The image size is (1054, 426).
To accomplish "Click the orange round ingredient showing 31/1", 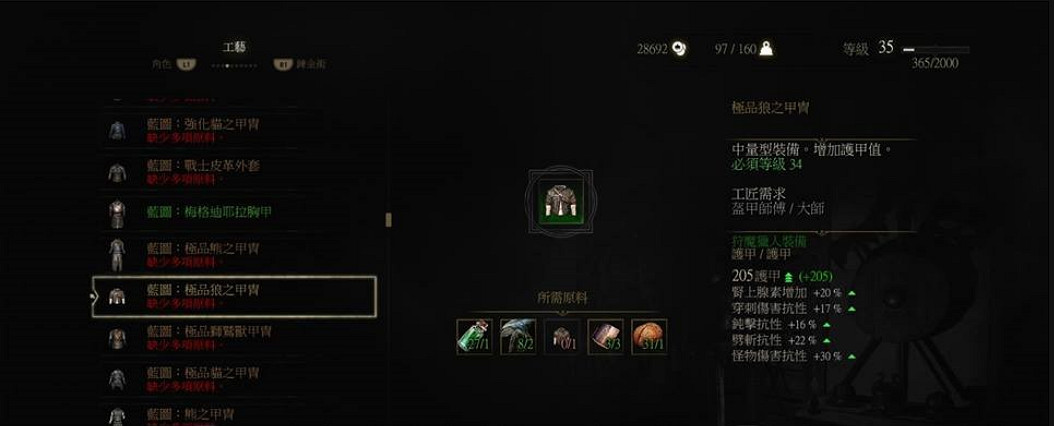I will tap(649, 337).
